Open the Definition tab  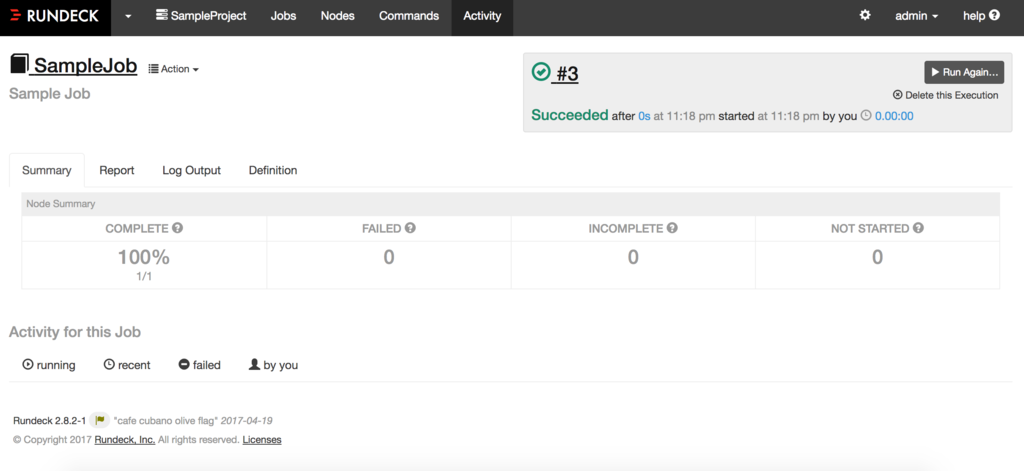273,171
